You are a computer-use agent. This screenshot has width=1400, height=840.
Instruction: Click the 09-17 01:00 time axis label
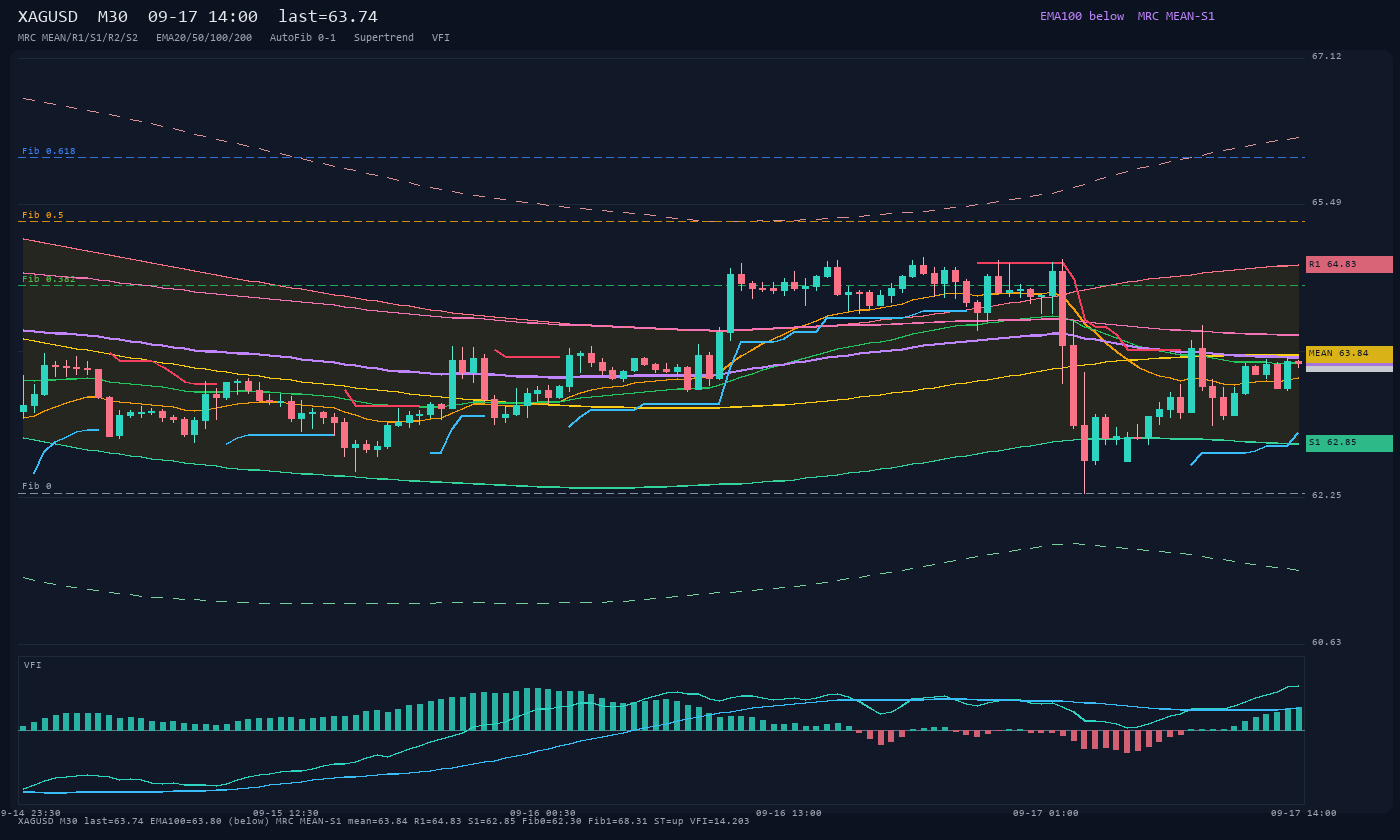[1046, 813]
